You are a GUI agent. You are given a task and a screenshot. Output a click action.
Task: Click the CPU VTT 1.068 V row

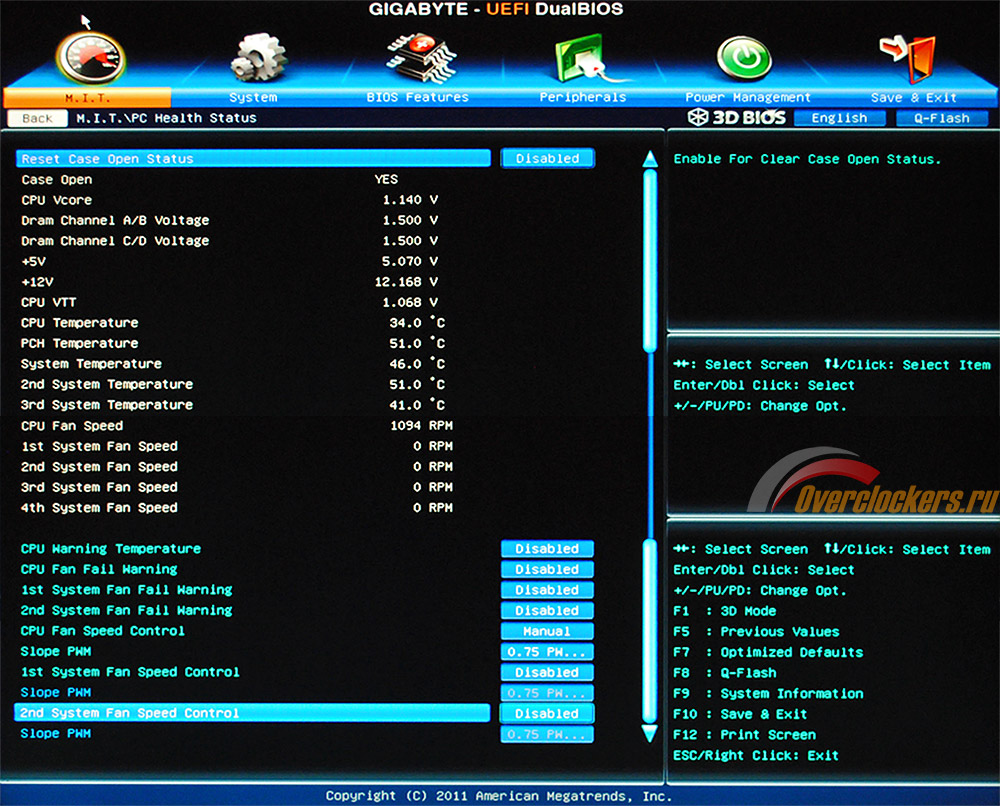230,302
